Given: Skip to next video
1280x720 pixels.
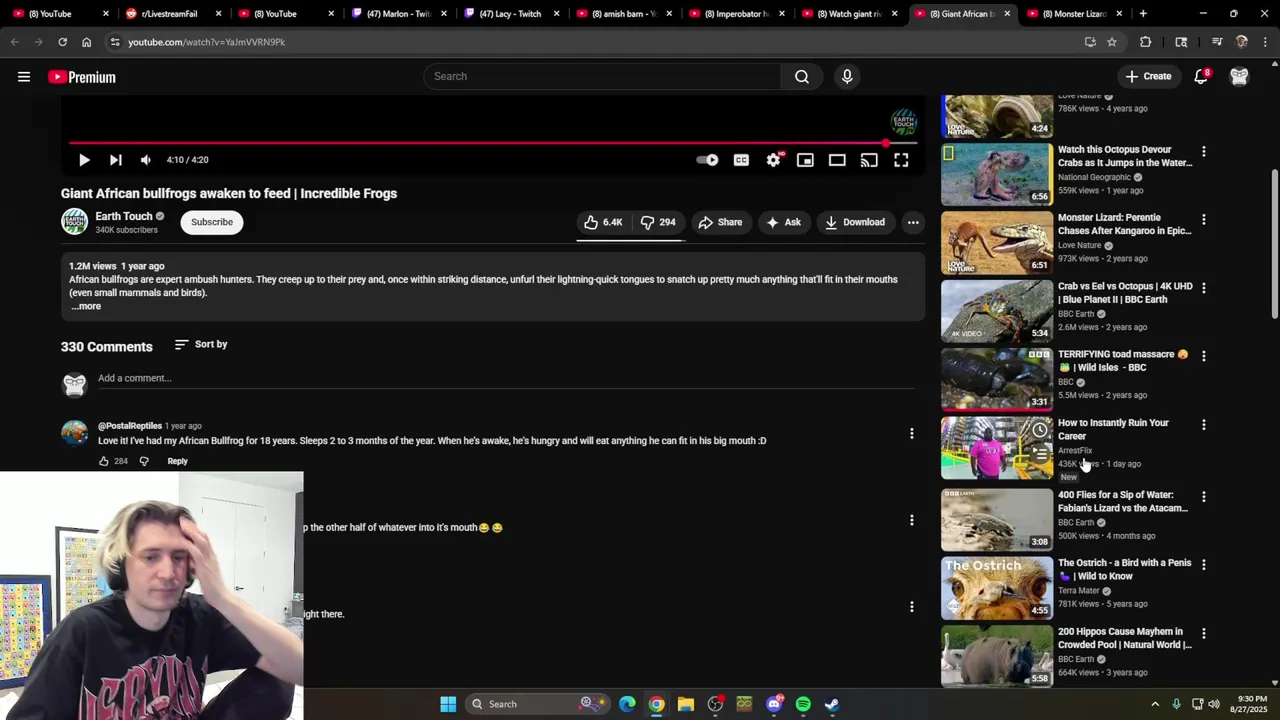Looking at the screenshot, I should [116, 160].
